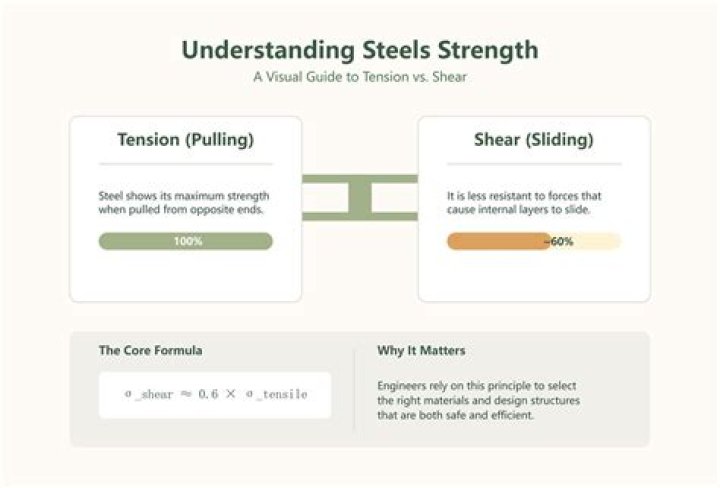Click the text about steel's maximum strength
Image resolution: width=720 pixels, height=488 pixels.
pos(184,202)
